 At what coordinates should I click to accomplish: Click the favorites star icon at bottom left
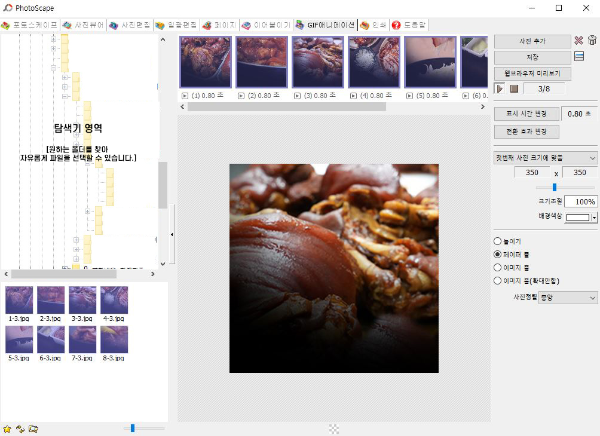[x=7, y=429]
